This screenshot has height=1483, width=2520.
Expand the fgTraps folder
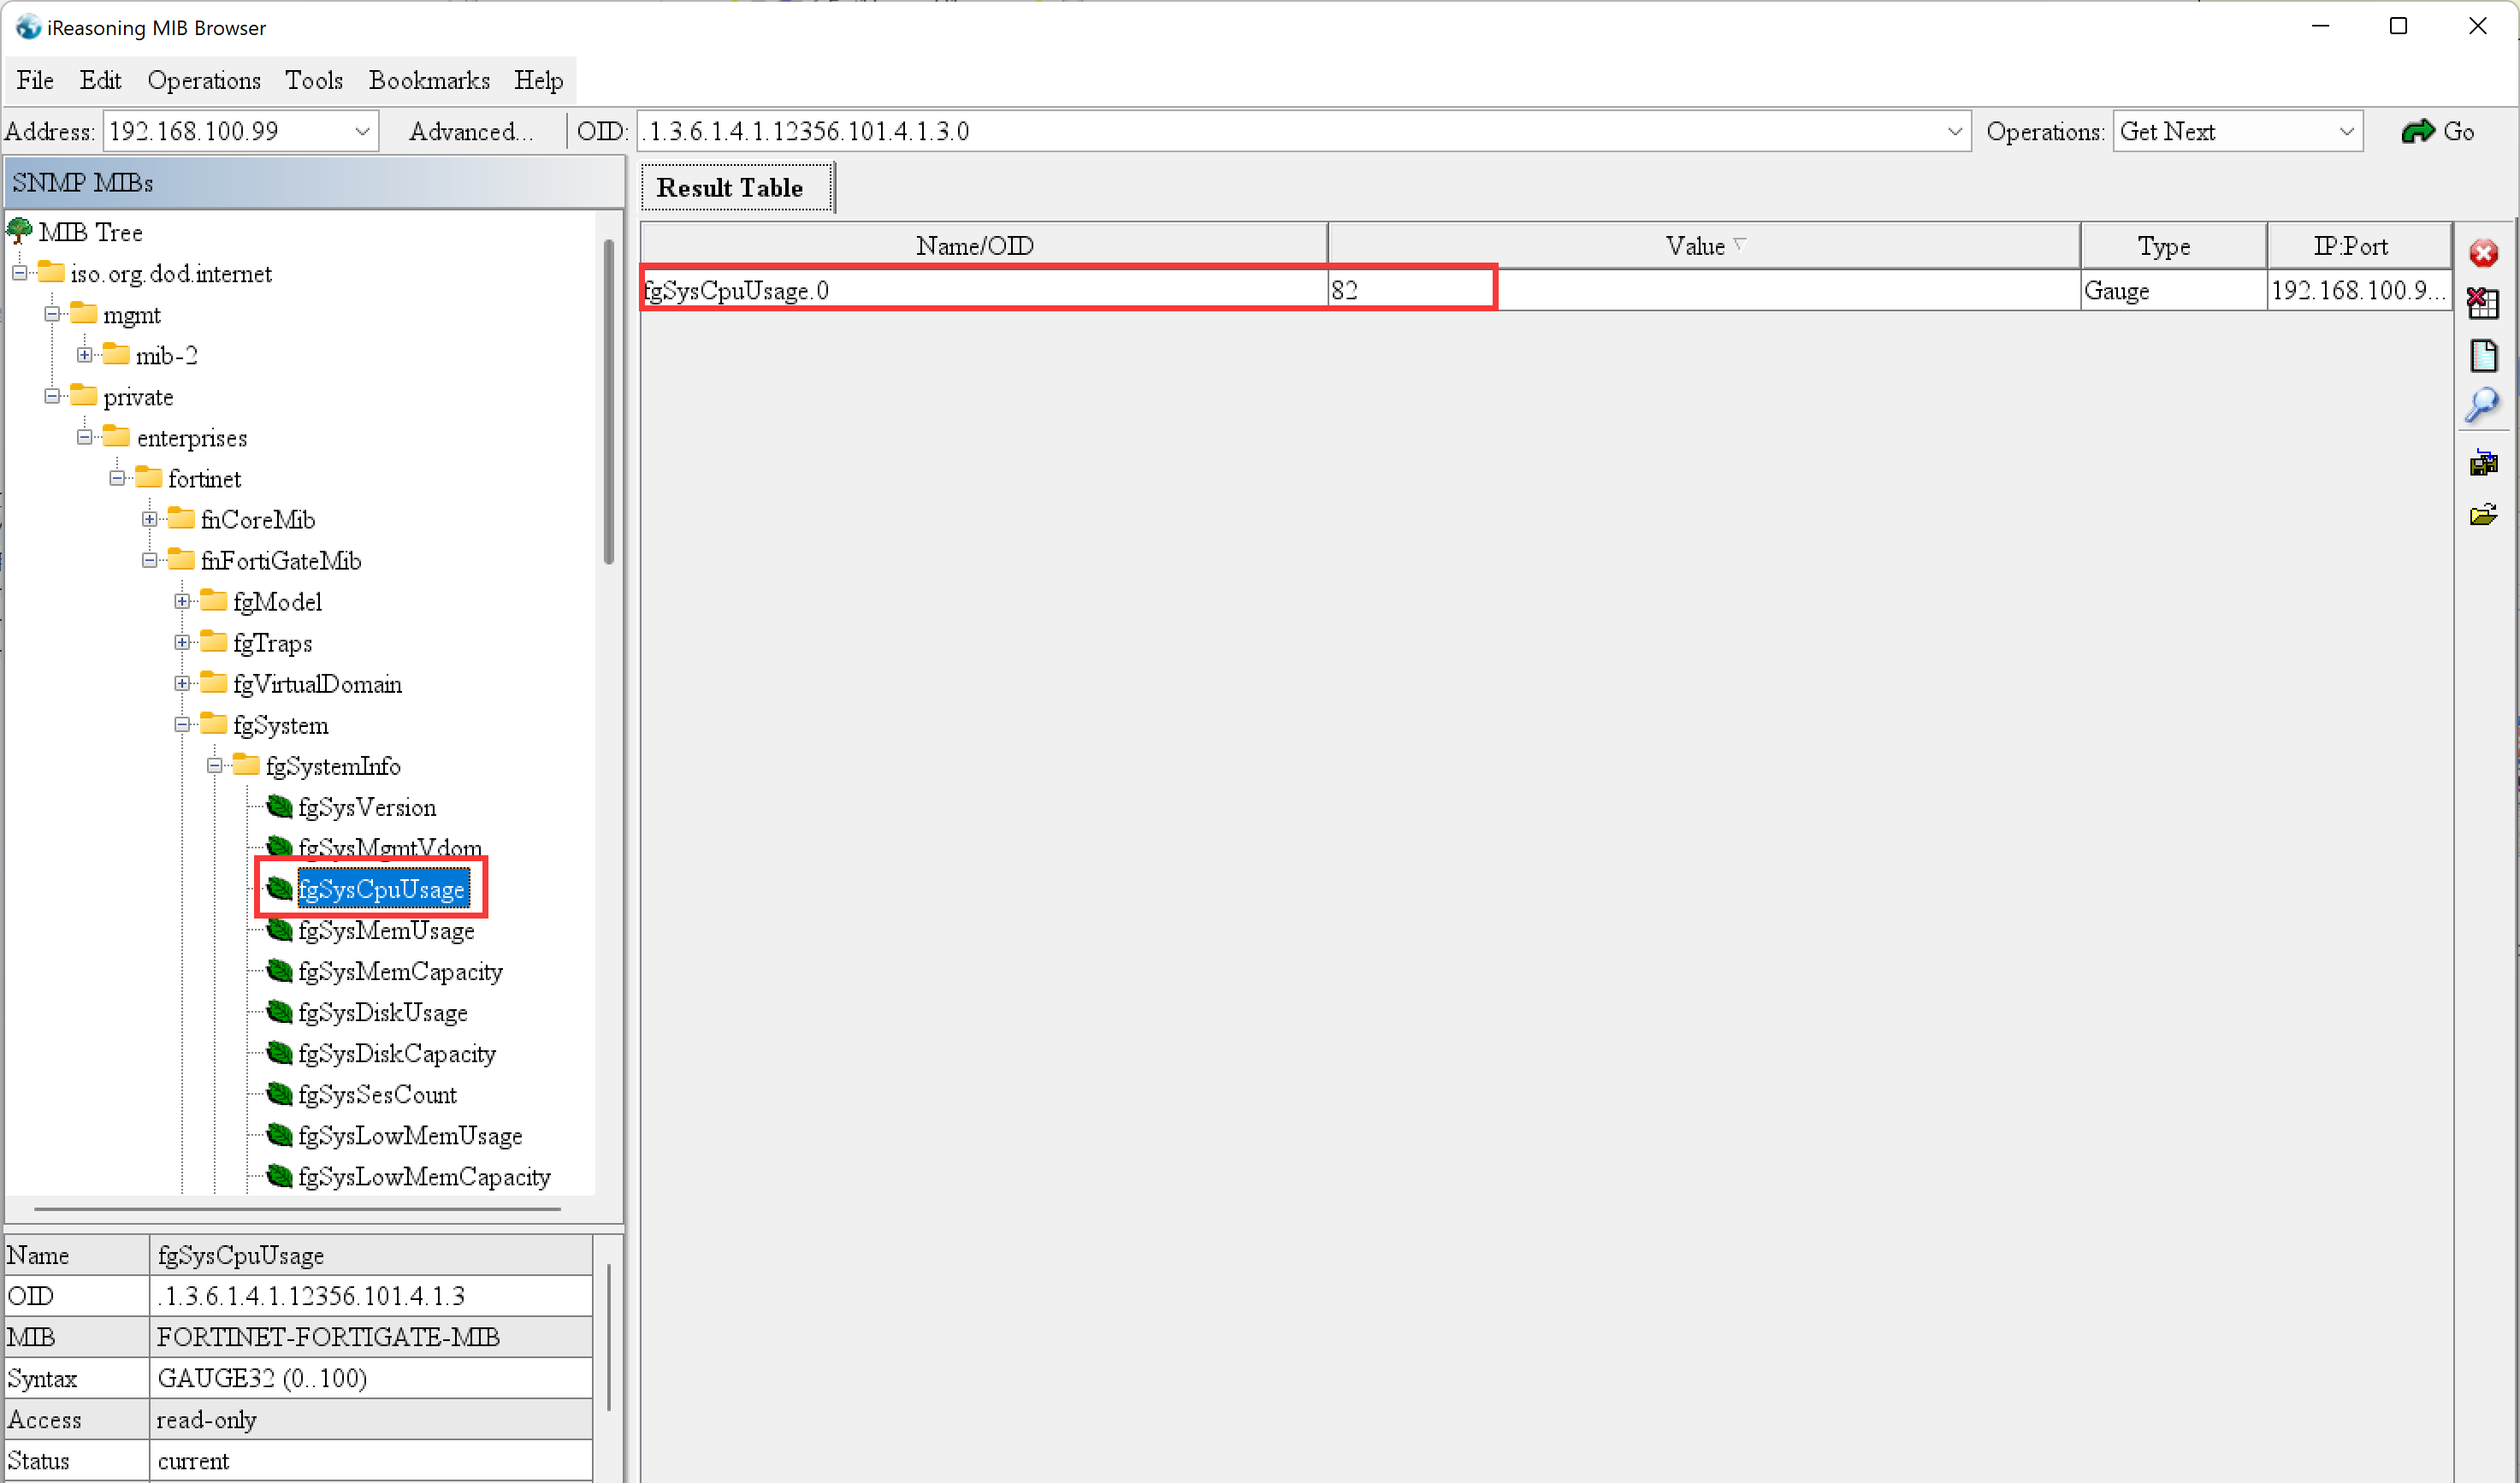182,643
